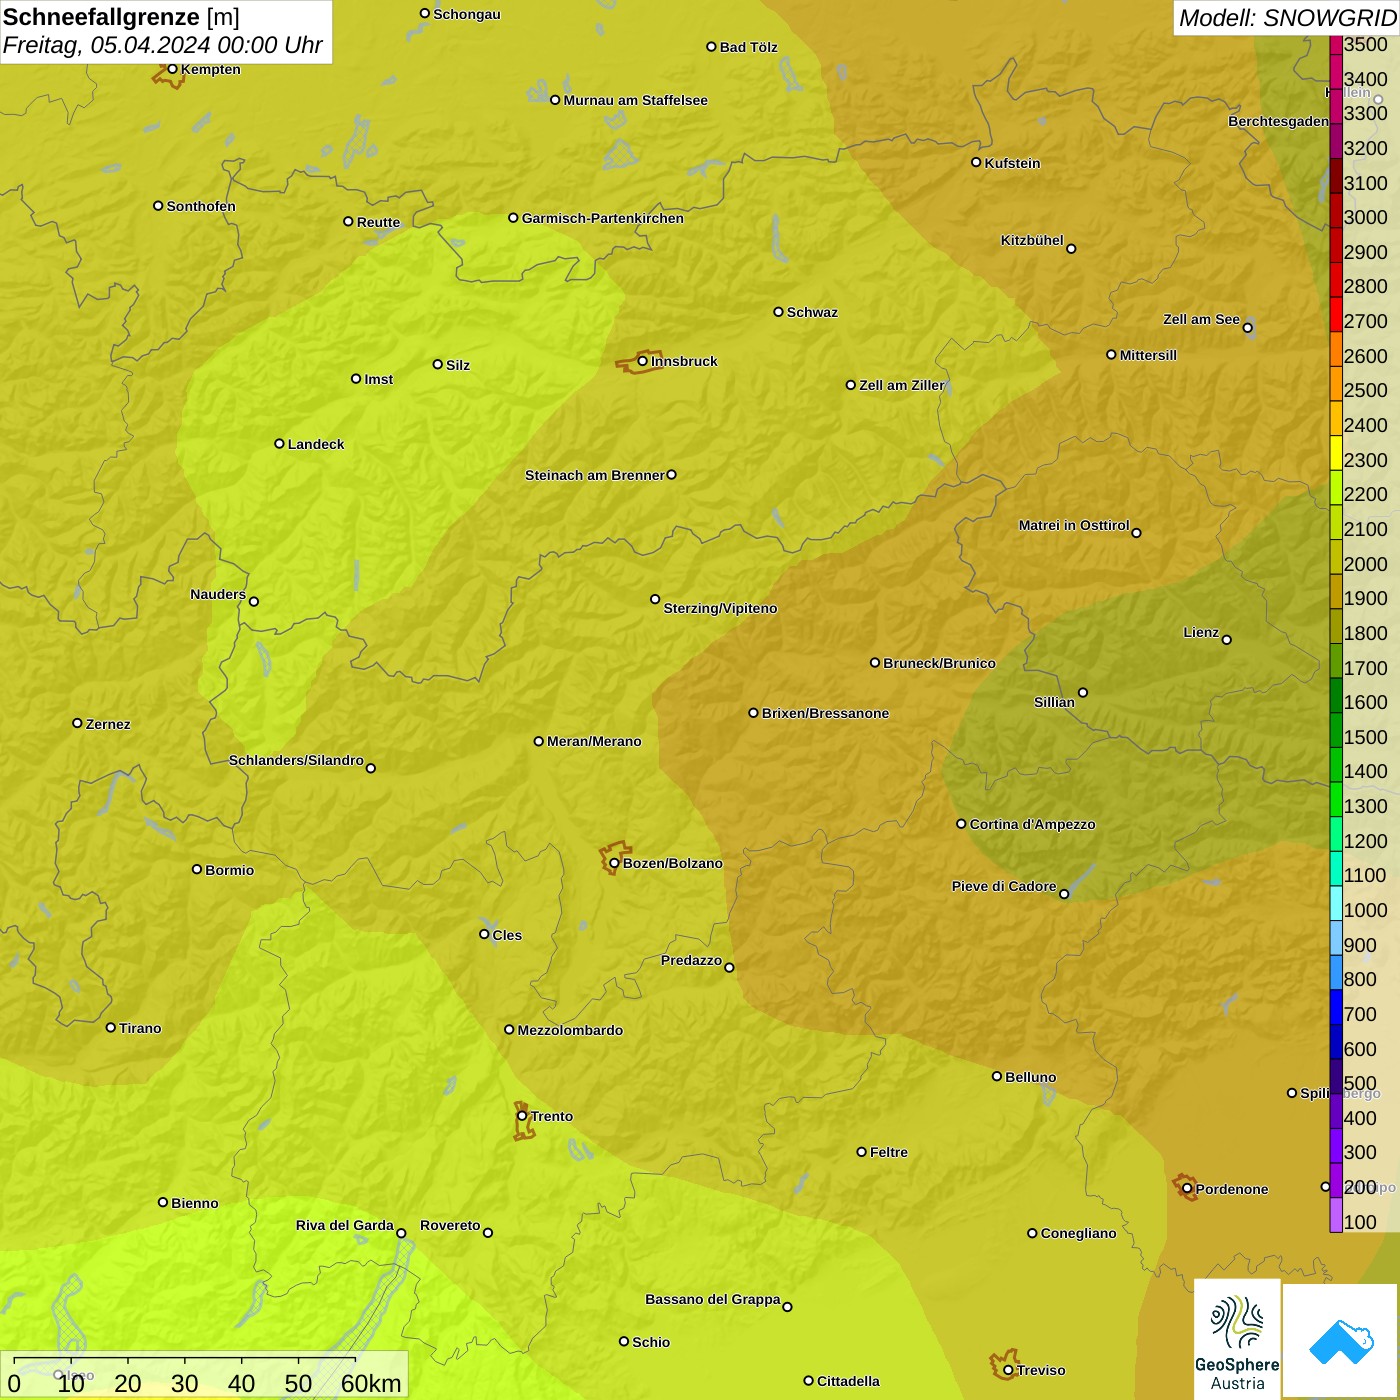
Task: Click the Cortina d'Ampezzo location dot
Action: coord(961,824)
